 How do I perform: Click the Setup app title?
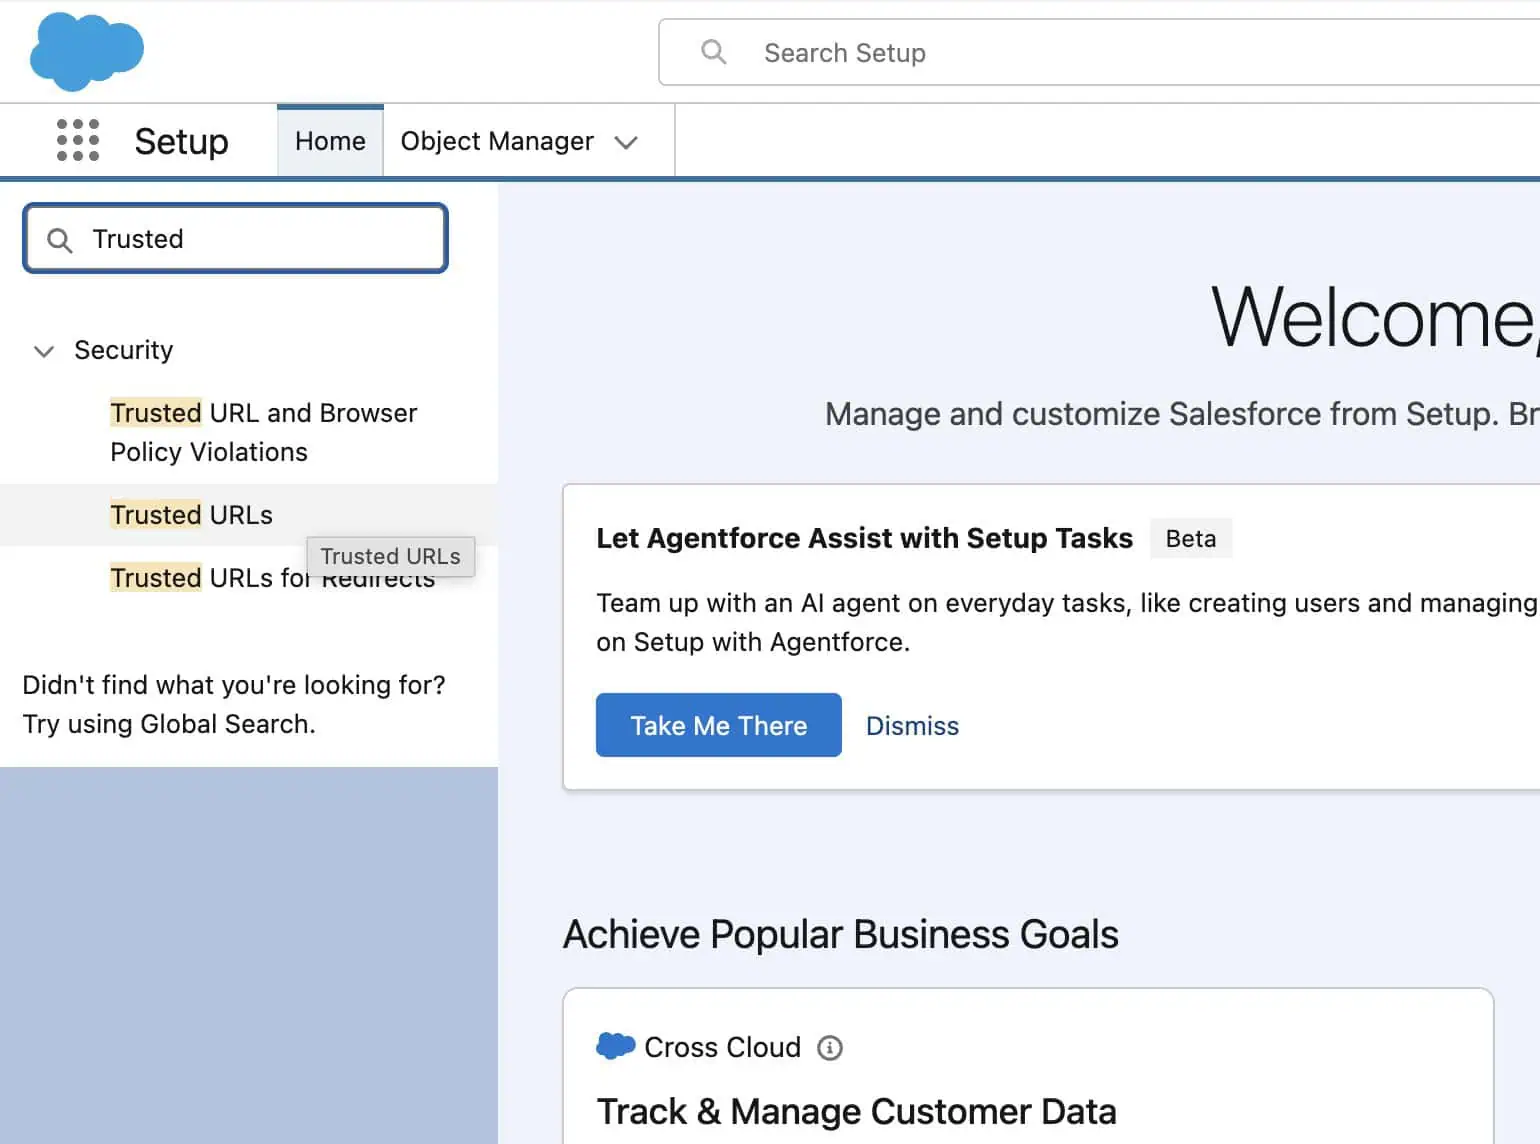point(182,141)
